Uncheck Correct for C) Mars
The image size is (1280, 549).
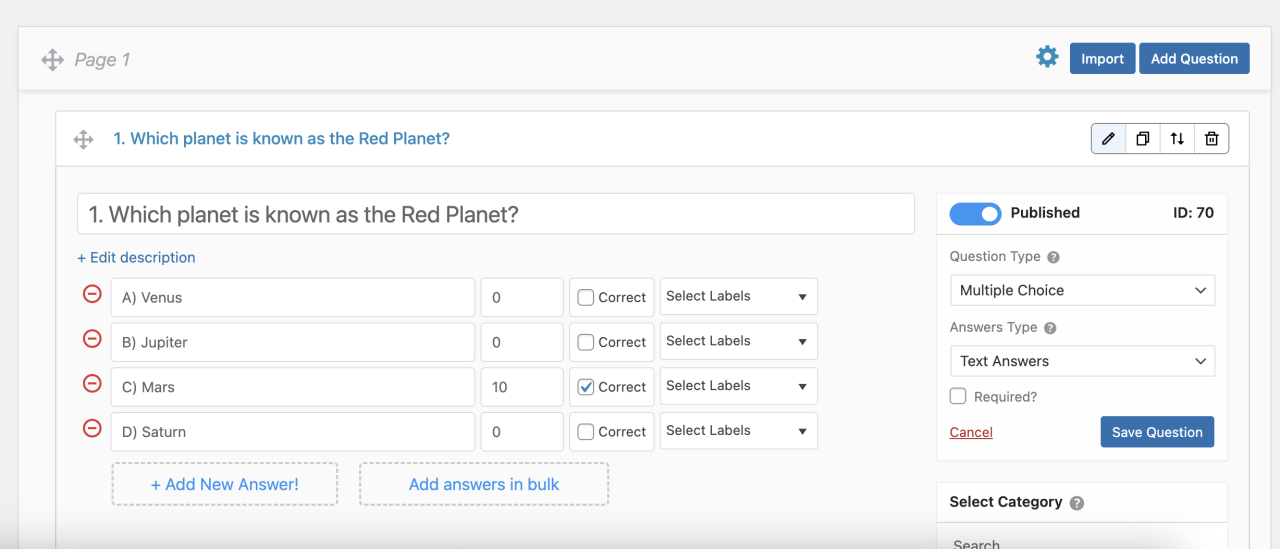(586, 387)
